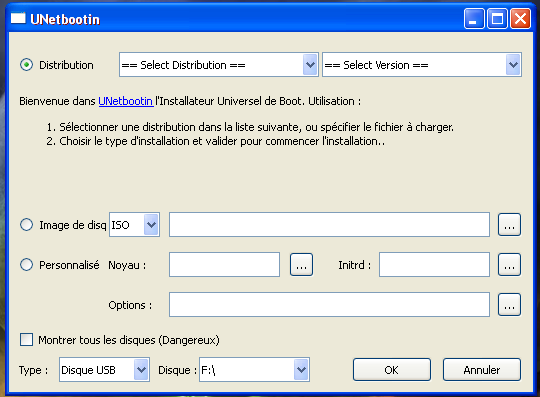Open the ISO image format dropdown

click(x=134, y=224)
